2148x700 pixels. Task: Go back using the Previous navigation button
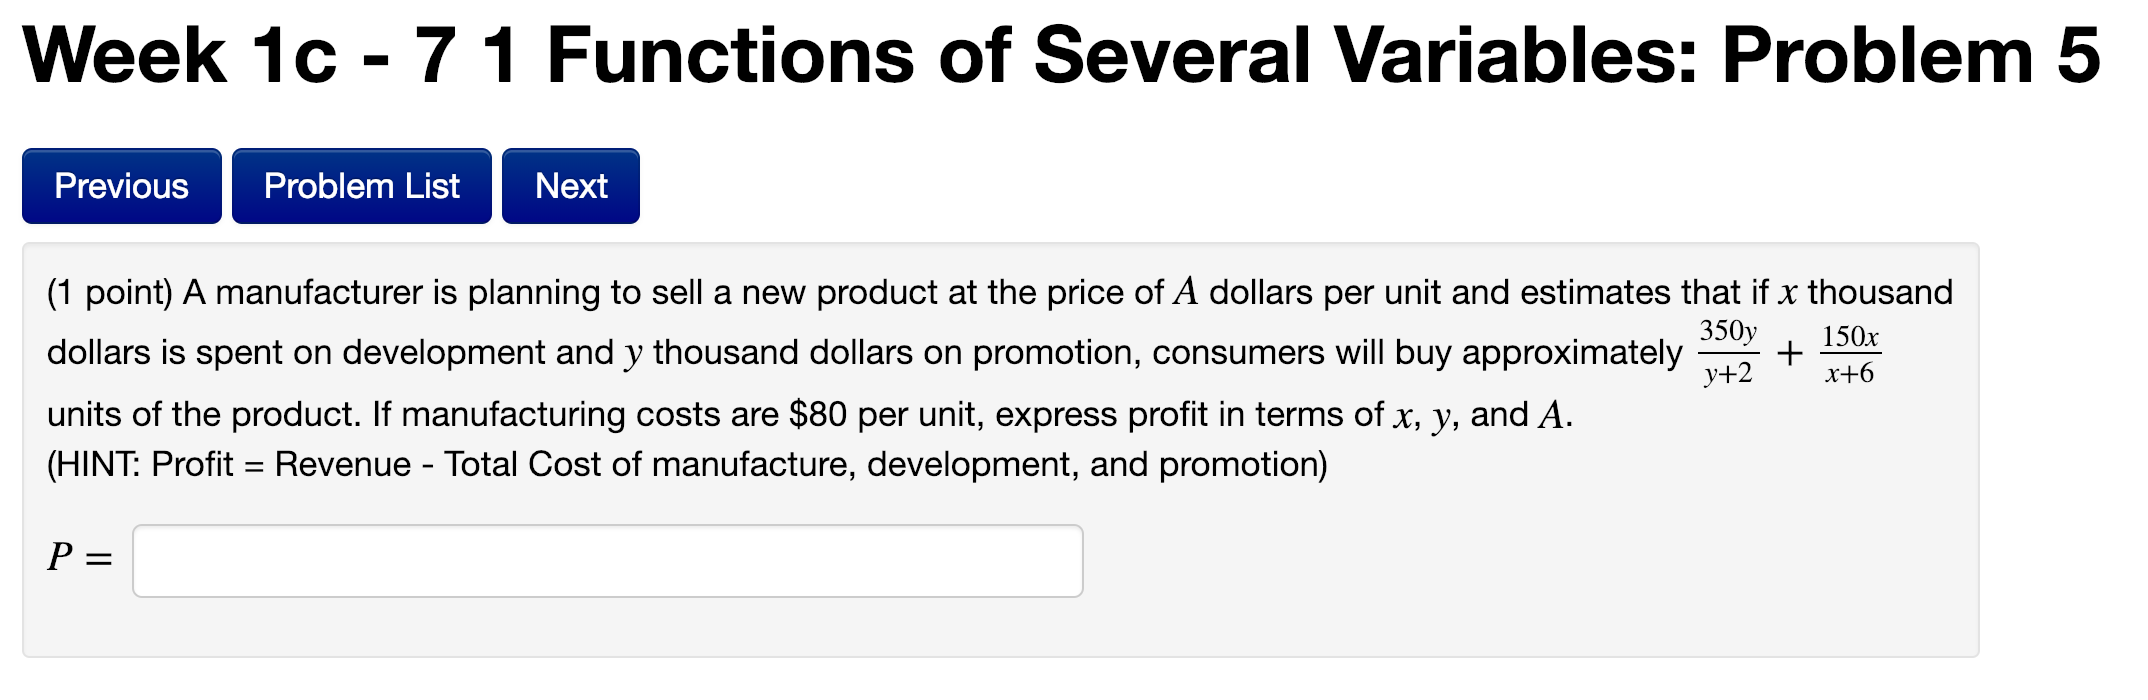[121, 185]
